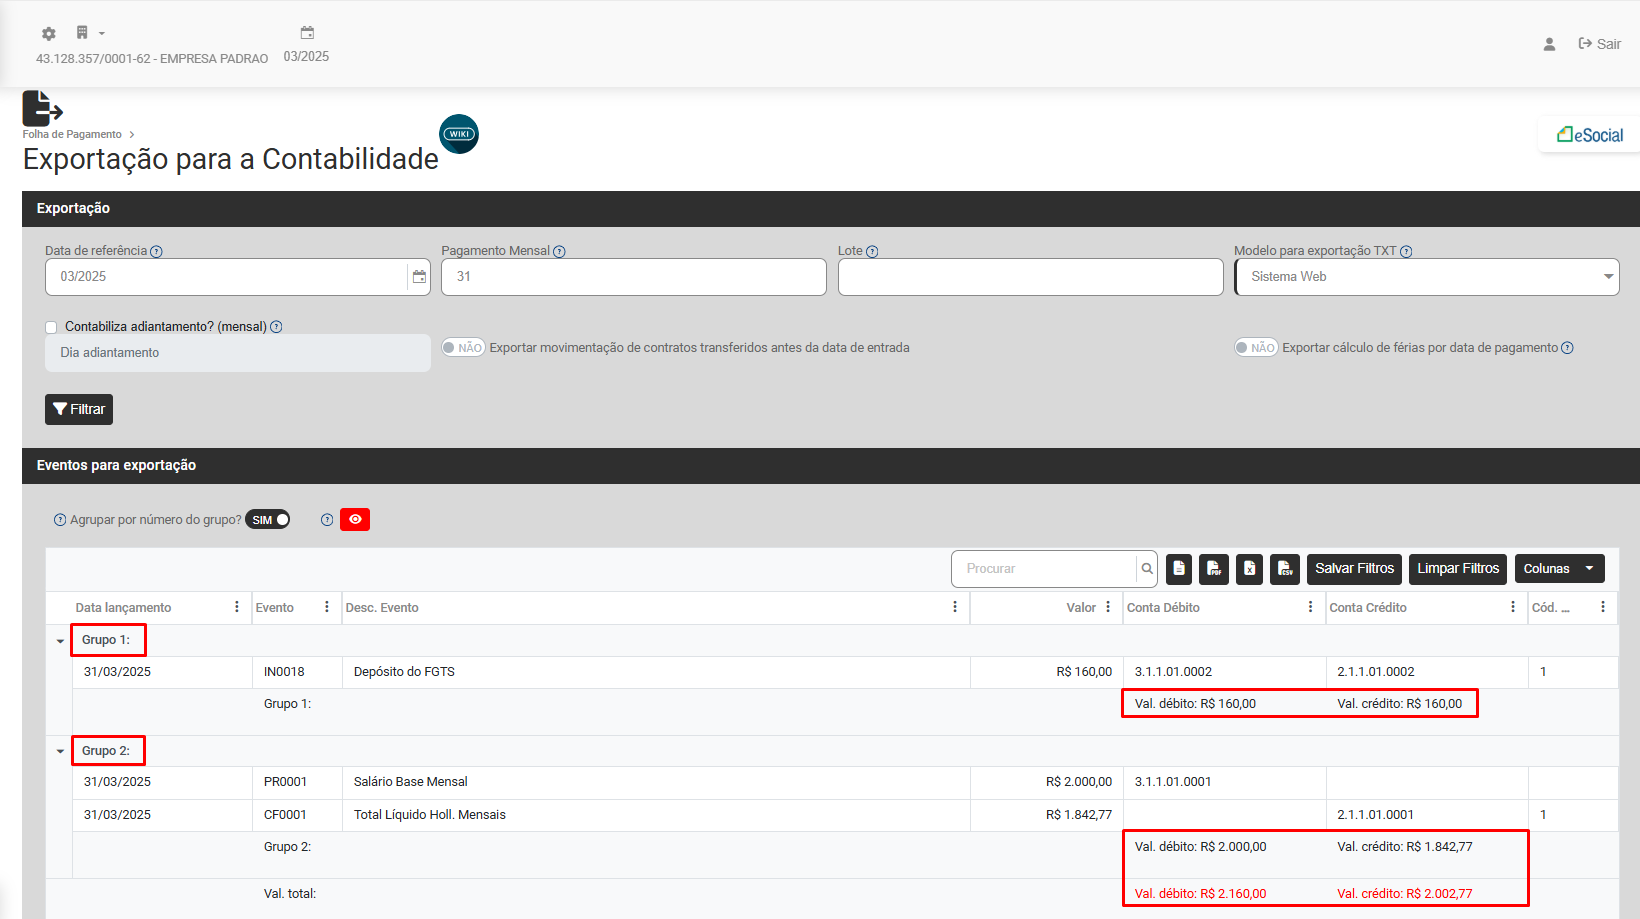Open the company selector dropdown
The height and width of the screenshot is (919, 1640).
89,33
